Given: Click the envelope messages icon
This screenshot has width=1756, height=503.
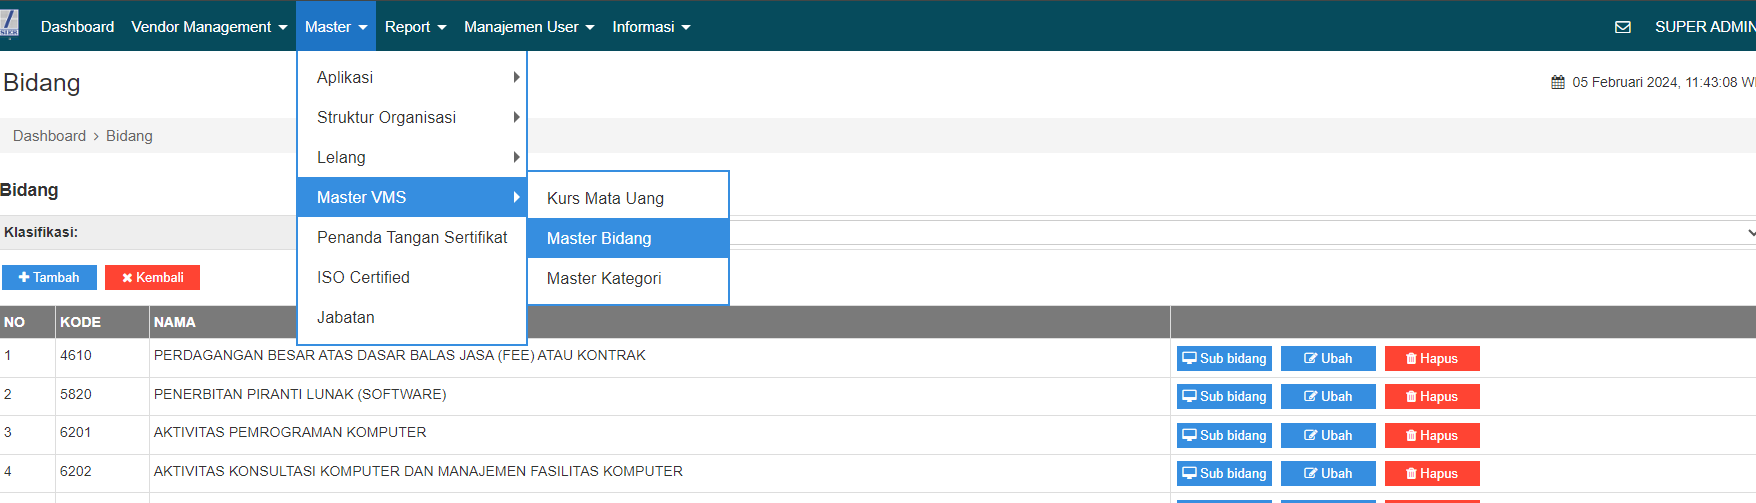Looking at the screenshot, I should click(1622, 27).
